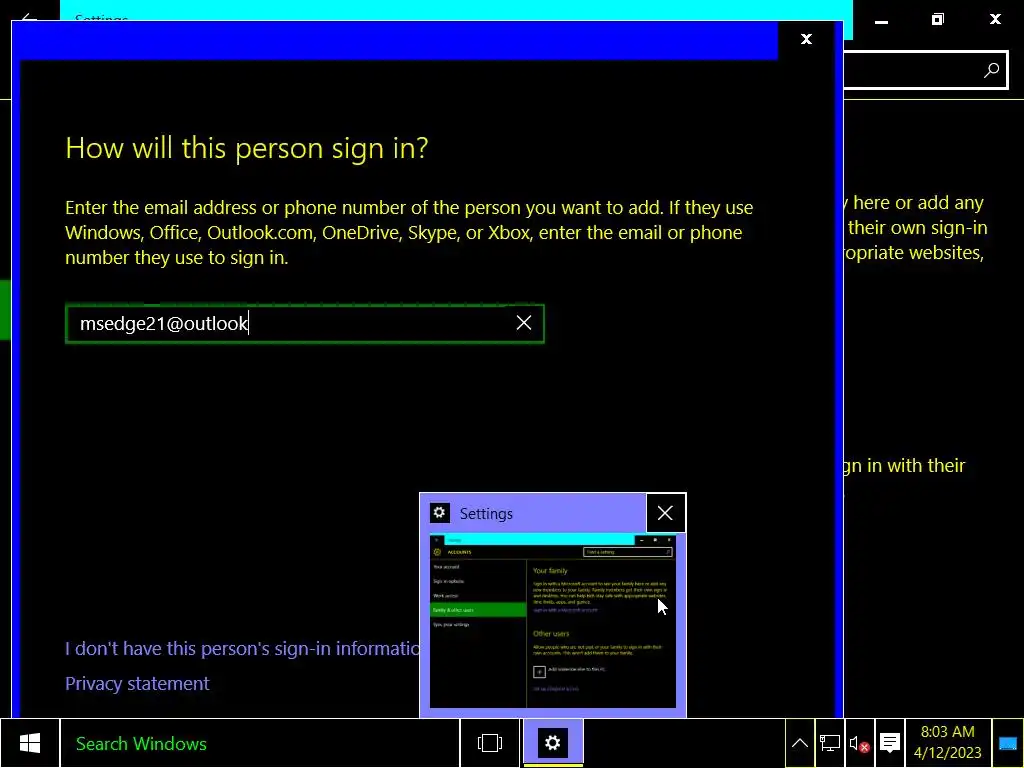
Task: Open the network status tray icon
Action: (x=830, y=743)
